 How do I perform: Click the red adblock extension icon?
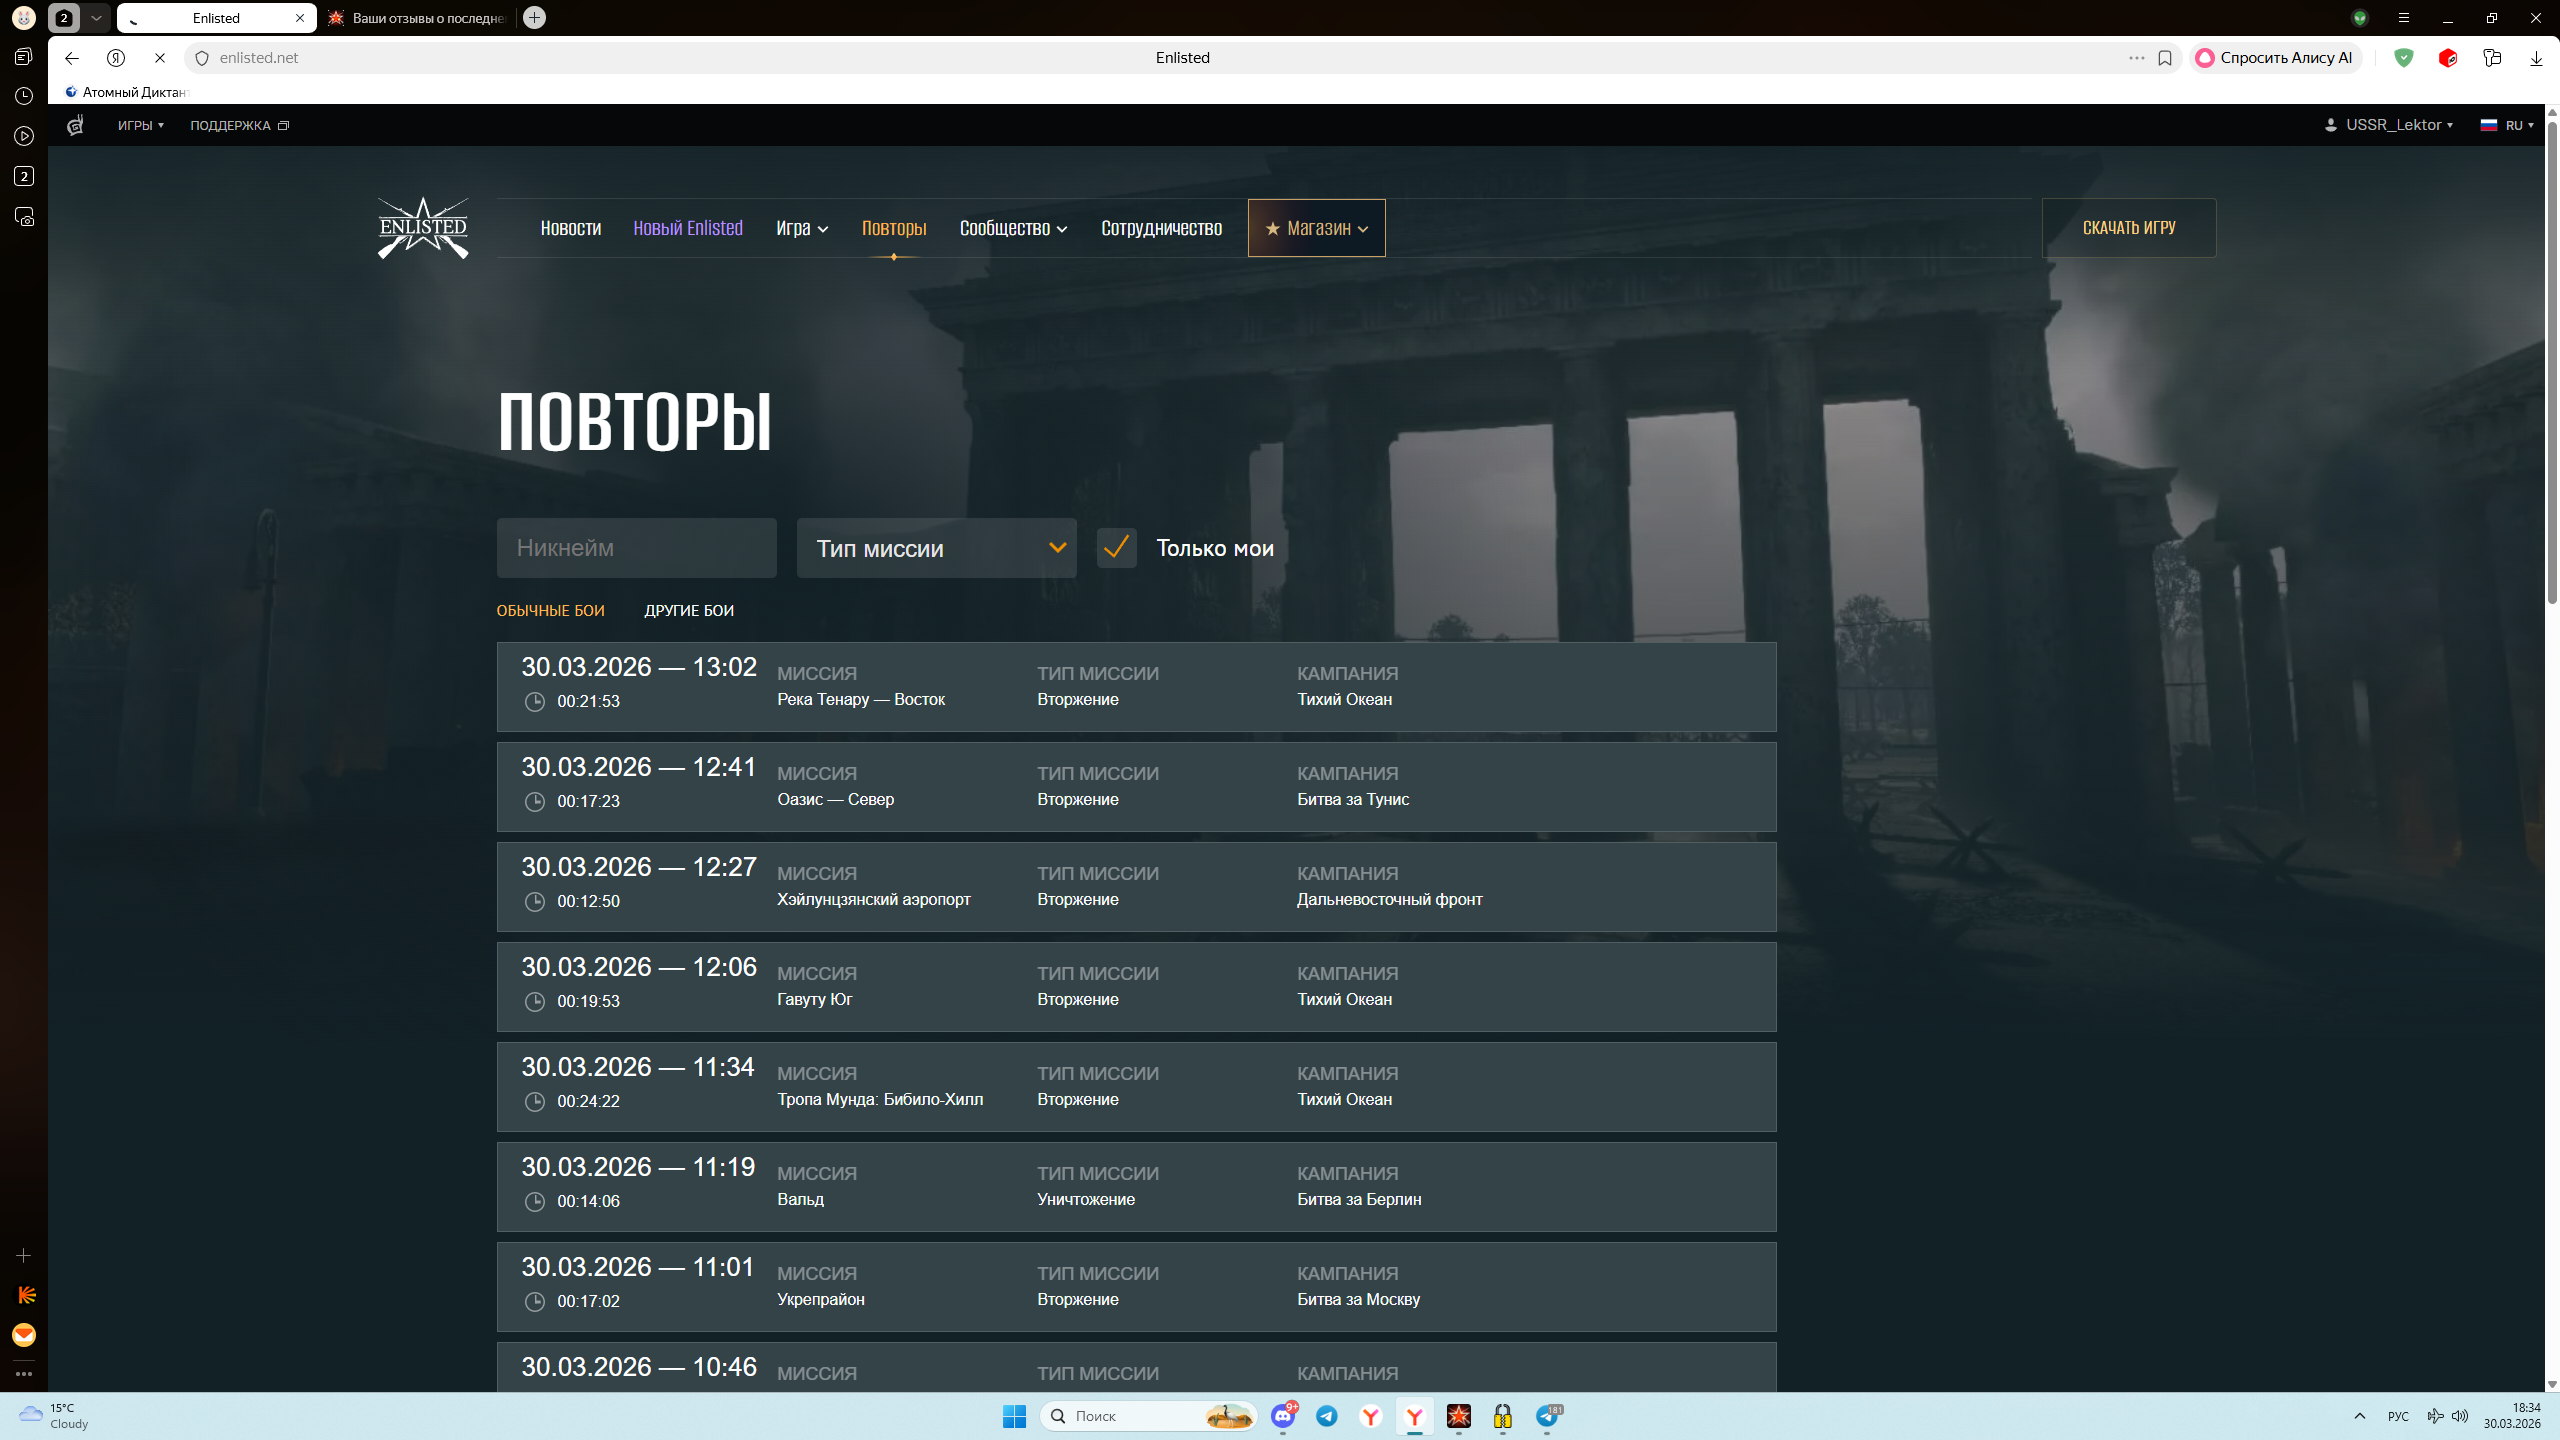coord(2448,58)
